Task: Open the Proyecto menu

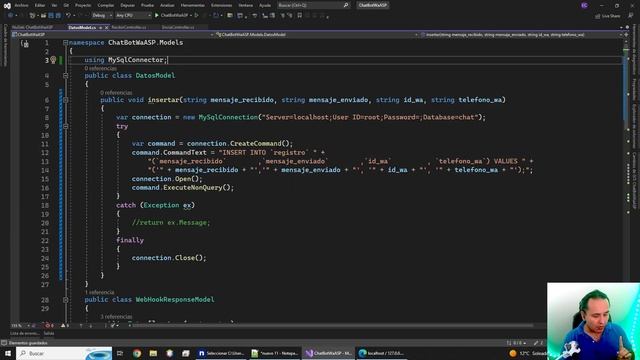Action: [83, 5]
